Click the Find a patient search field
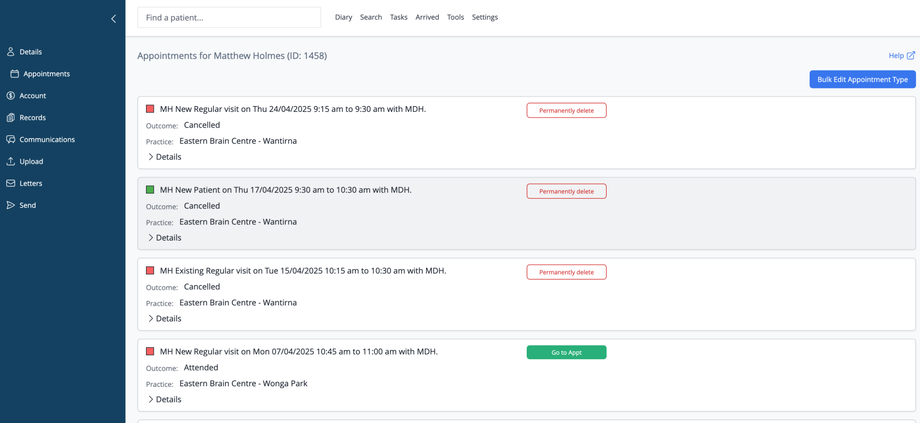Image resolution: width=920 pixels, height=423 pixels. coord(229,17)
